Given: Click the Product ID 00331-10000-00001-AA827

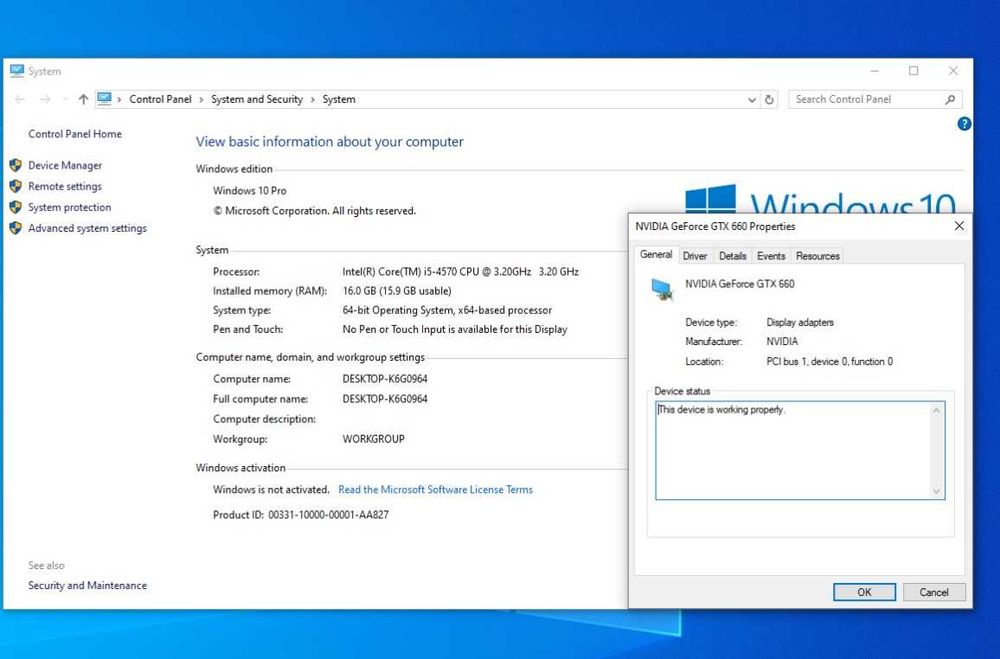Looking at the screenshot, I should click(x=301, y=514).
